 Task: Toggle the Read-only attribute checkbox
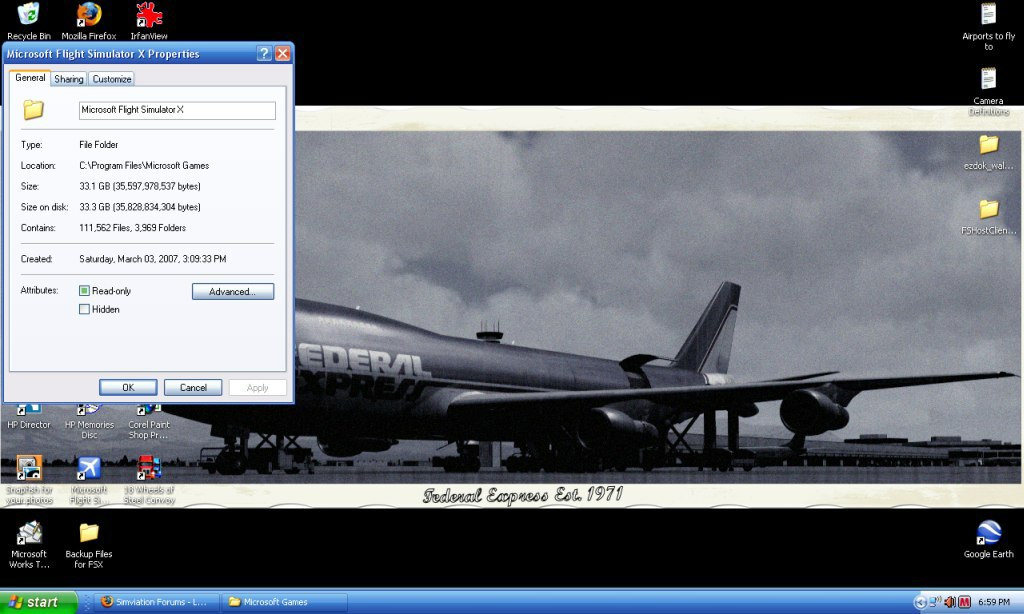click(85, 291)
